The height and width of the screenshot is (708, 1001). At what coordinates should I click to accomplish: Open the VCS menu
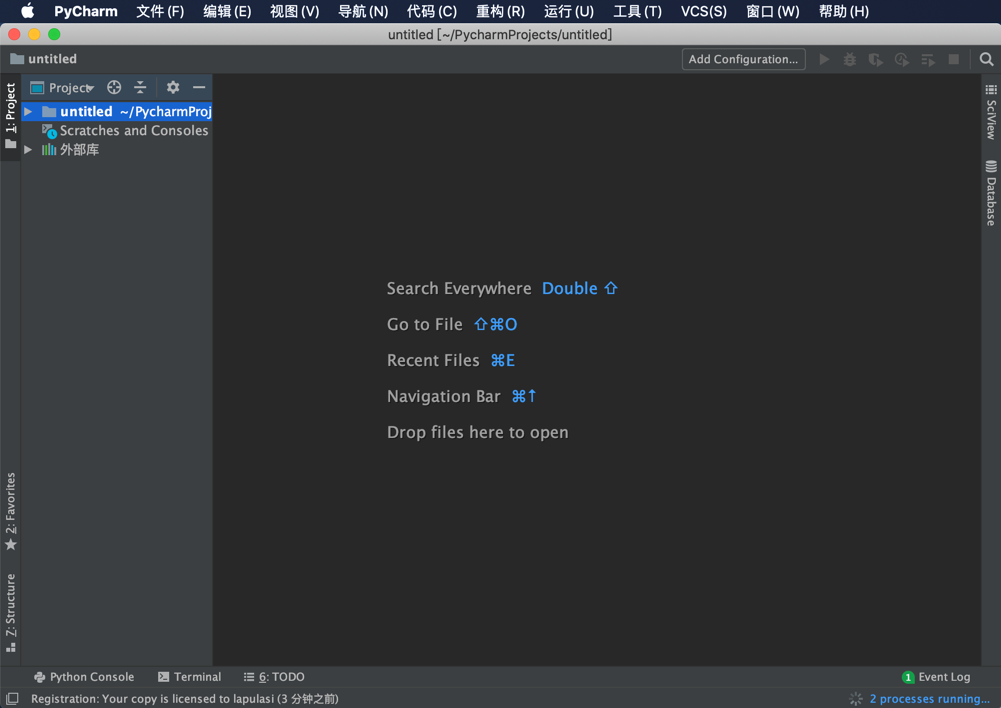tap(703, 11)
